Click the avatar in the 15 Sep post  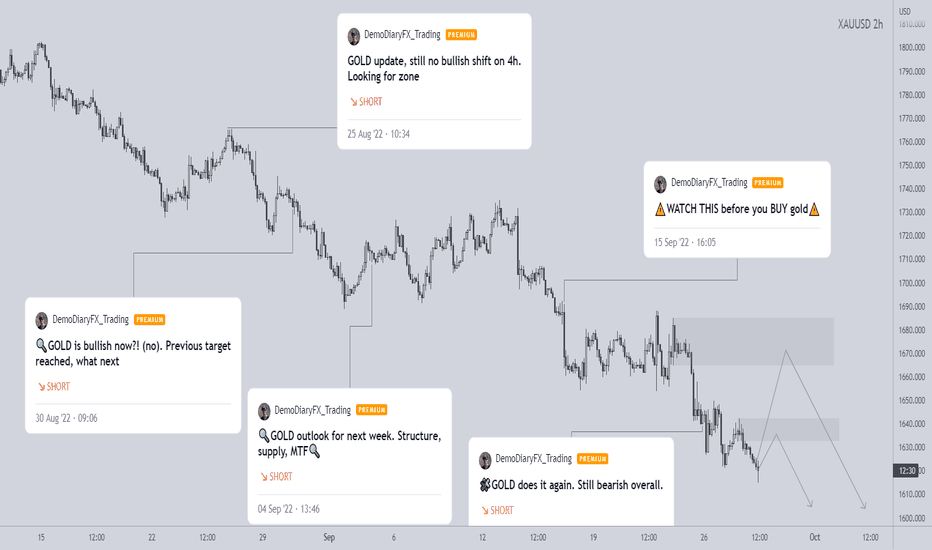point(660,184)
